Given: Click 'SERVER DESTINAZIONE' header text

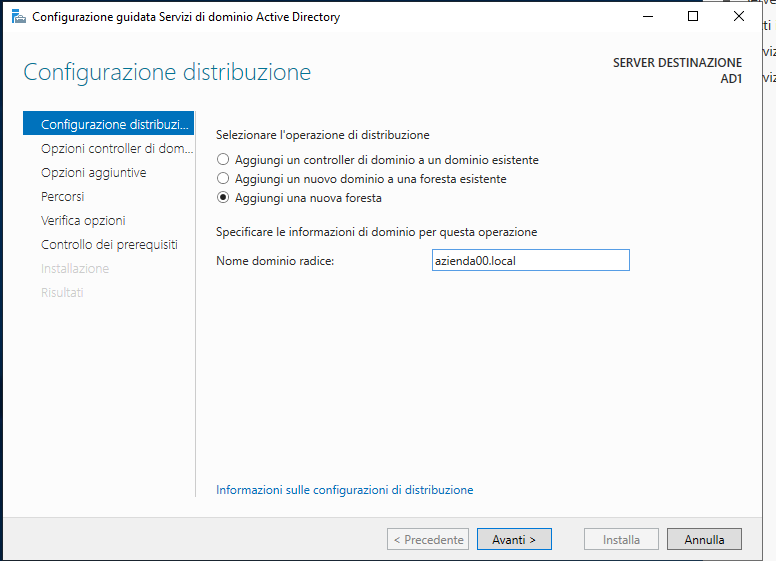Looking at the screenshot, I should pos(678,63).
